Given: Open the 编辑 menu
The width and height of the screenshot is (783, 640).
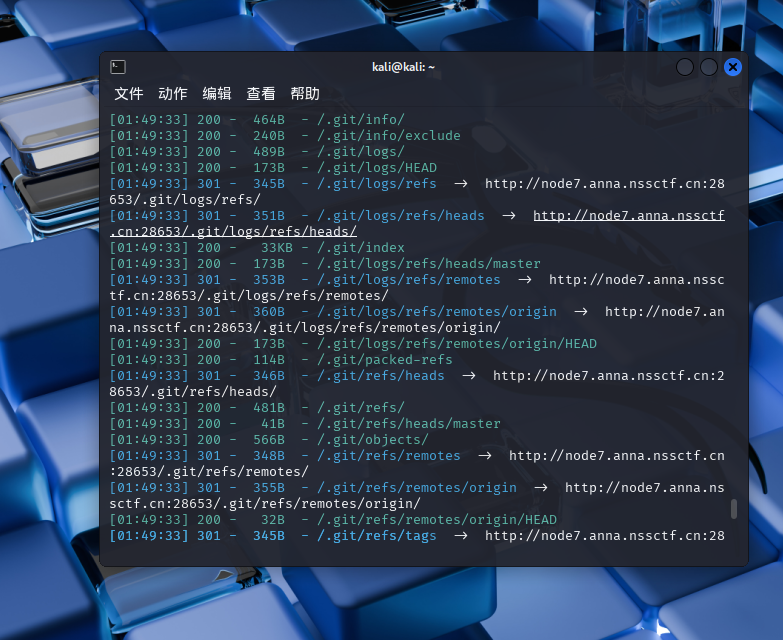Looking at the screenshot, I should [x=217, y=94].
